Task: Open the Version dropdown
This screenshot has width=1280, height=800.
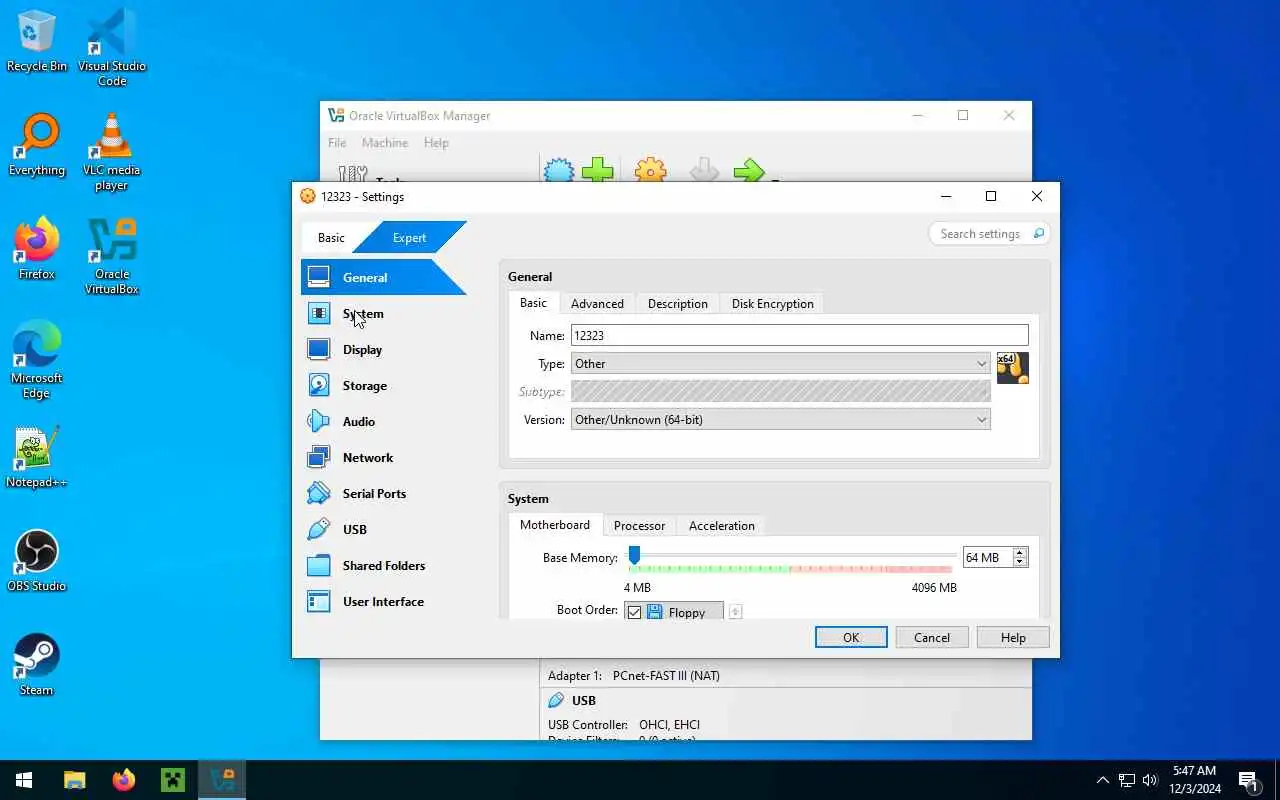Action: (x=781, y=419)
